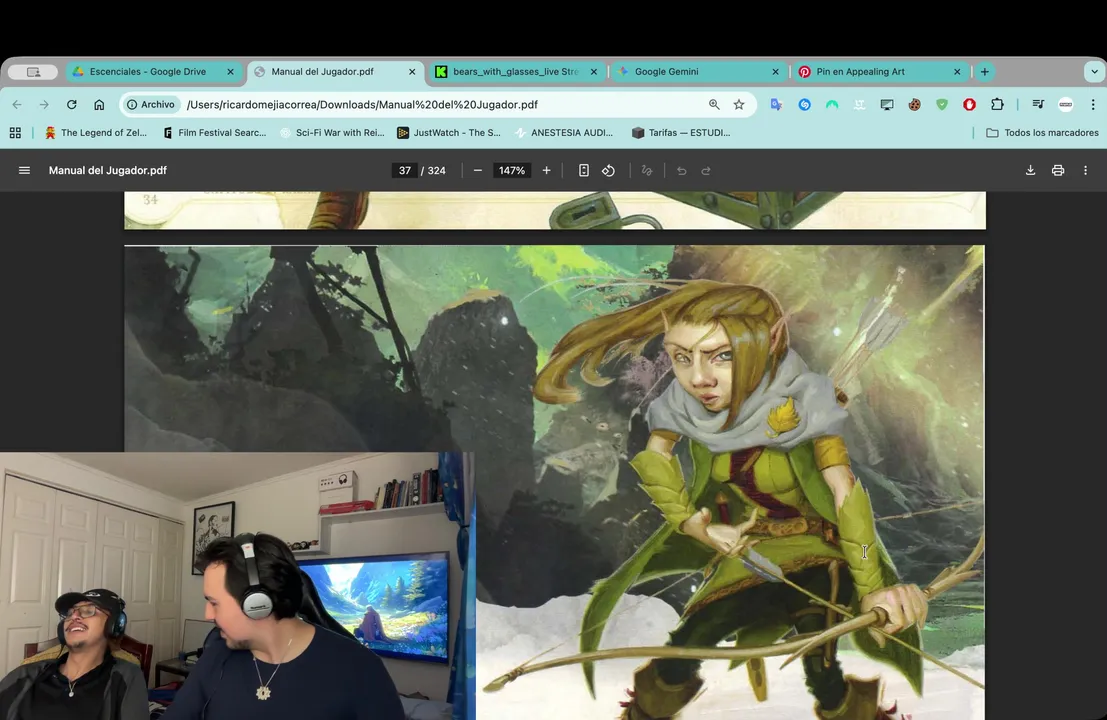Open the Film Festival Searc... bookmark

pos(215,133)
